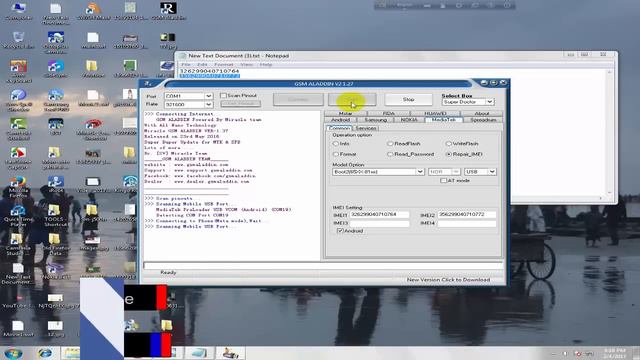Click the Notepad window title icon

[x=182, y=56]
